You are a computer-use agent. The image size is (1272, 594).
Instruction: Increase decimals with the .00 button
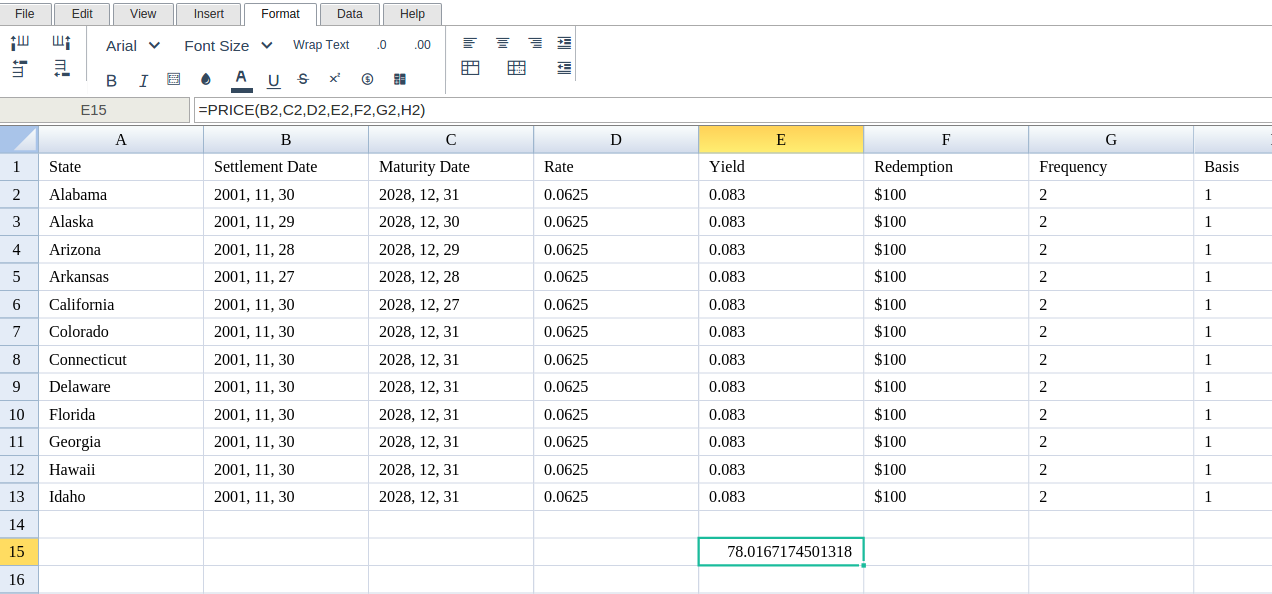422,45
